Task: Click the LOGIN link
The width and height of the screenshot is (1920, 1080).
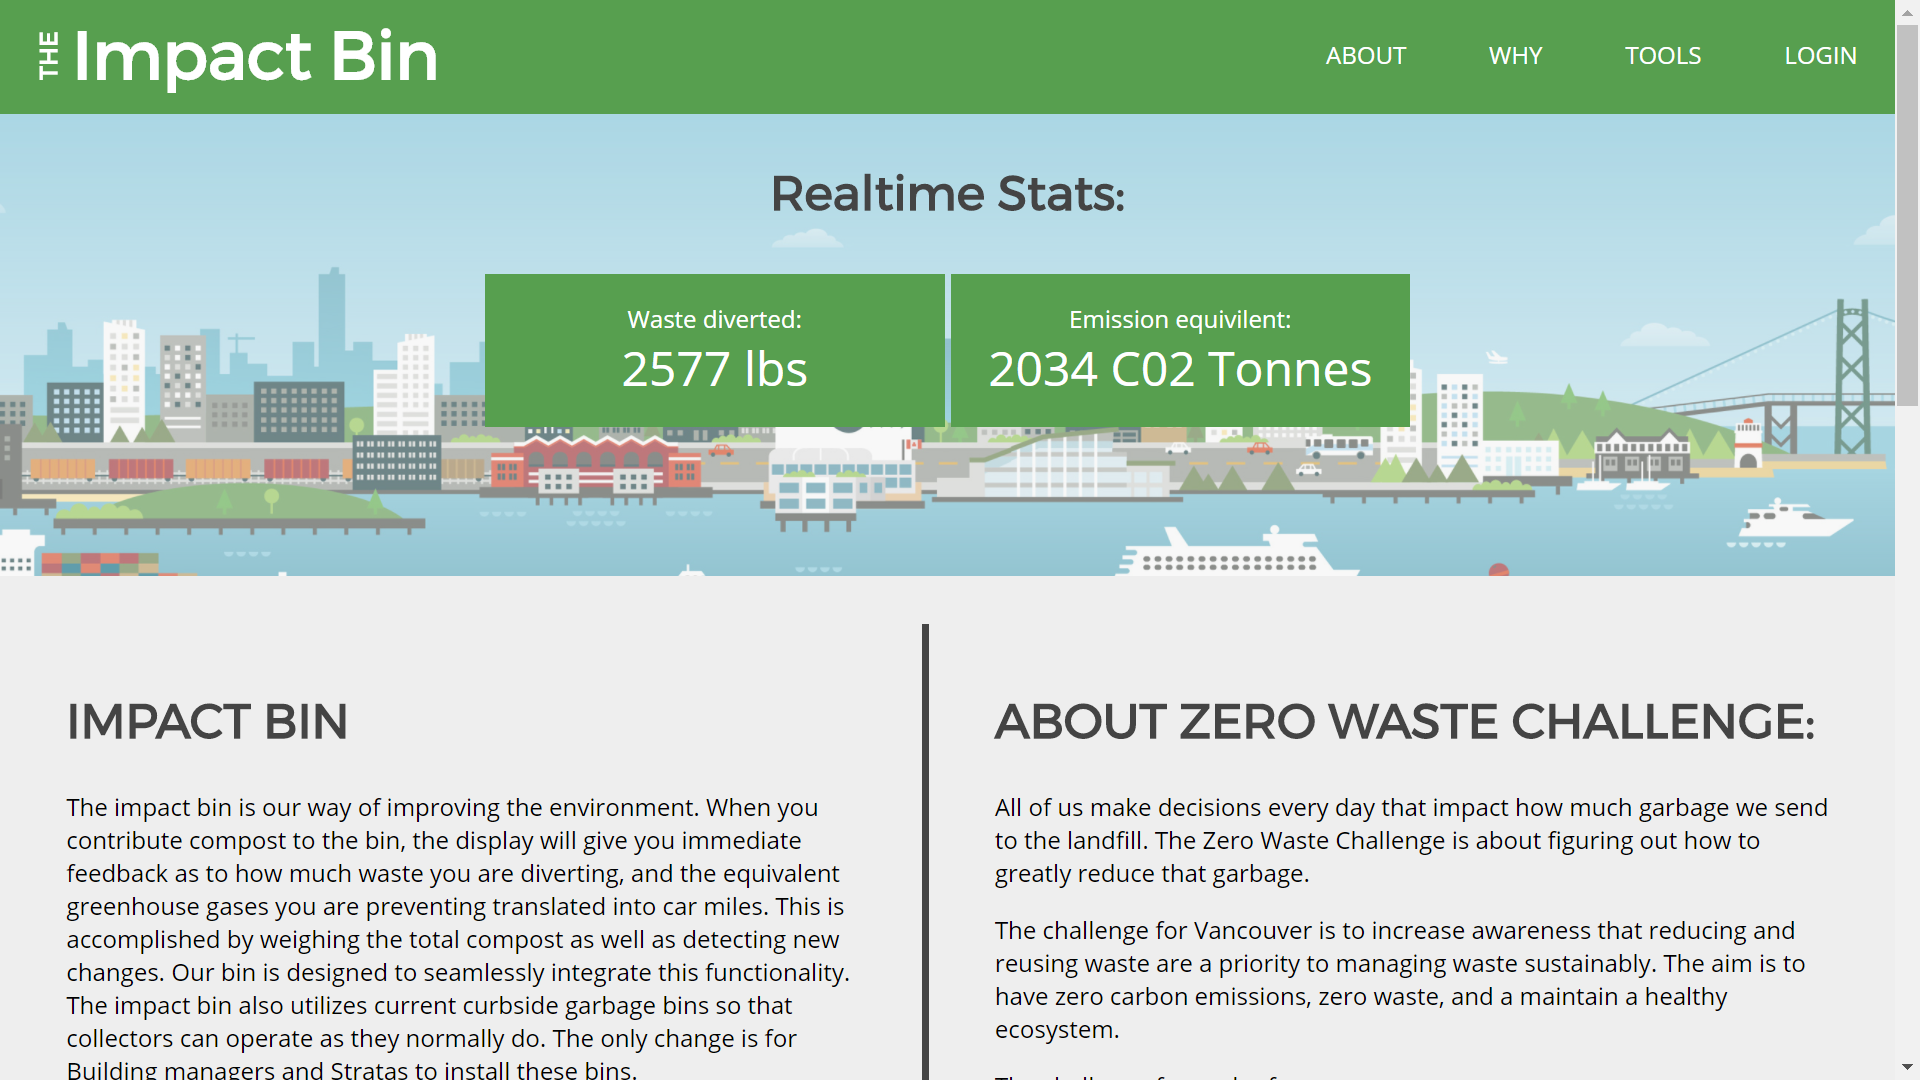Action: (x=1820, y=56)
